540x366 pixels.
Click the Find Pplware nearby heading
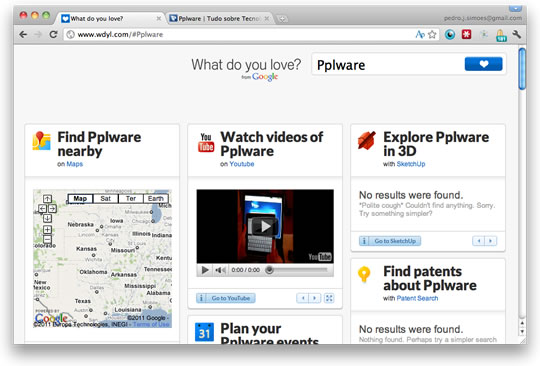[x=99, y=144]
